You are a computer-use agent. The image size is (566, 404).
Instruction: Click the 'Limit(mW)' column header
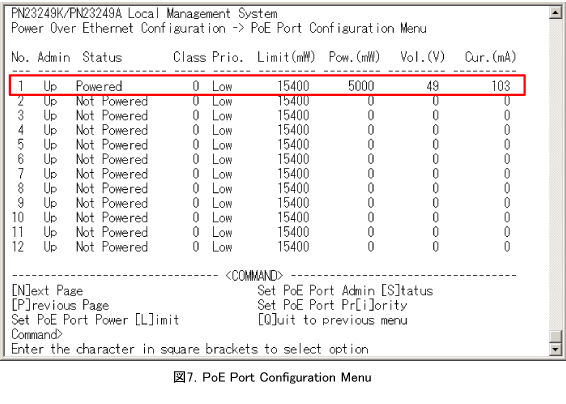[x=286, y=57]
